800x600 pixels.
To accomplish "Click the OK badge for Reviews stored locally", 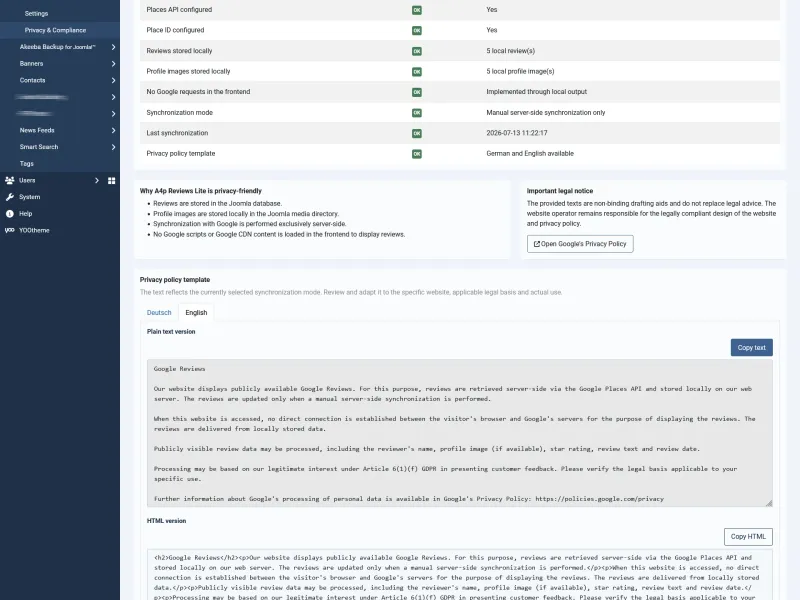I will point(417,51).
